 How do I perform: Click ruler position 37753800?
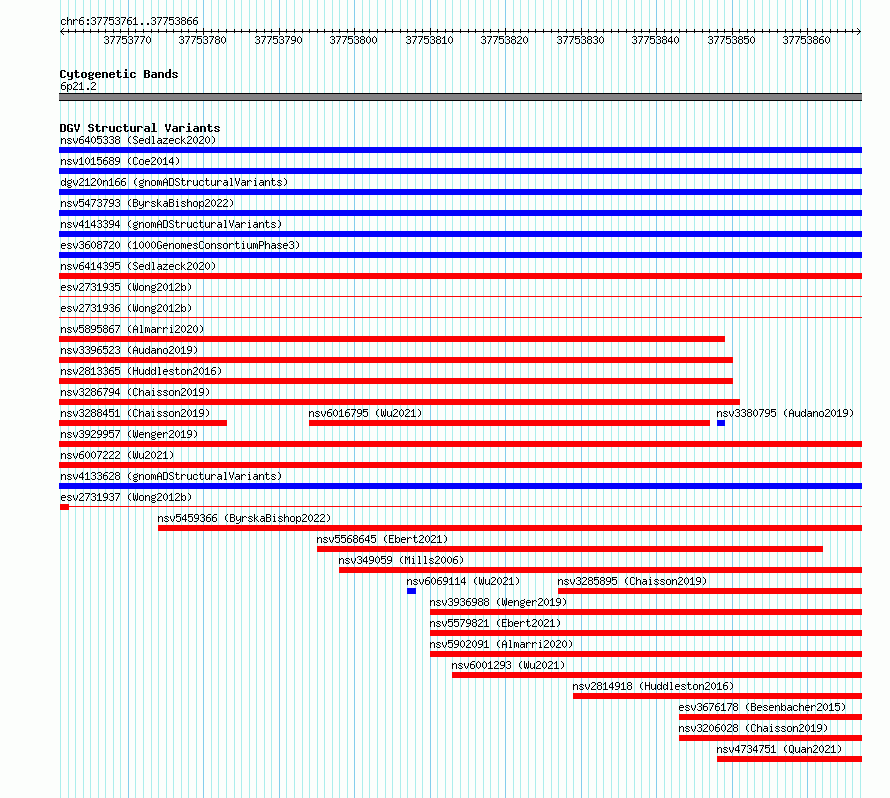pos(354,40)
